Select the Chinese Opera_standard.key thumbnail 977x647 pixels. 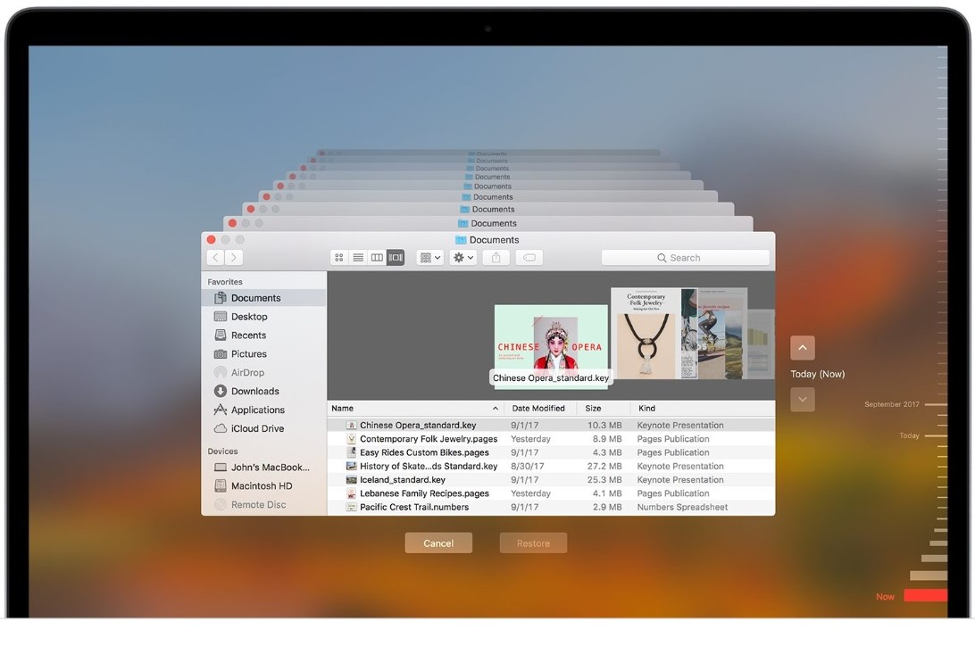coord(551,340)
